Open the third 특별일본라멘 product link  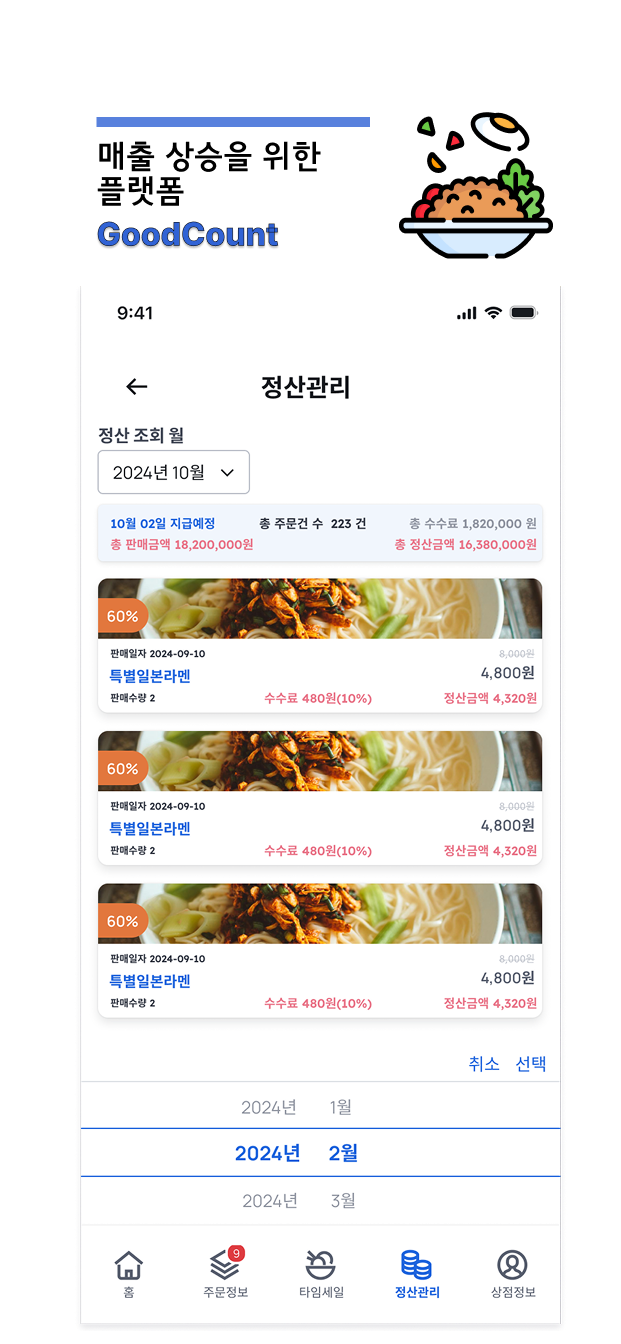point(150,981)
